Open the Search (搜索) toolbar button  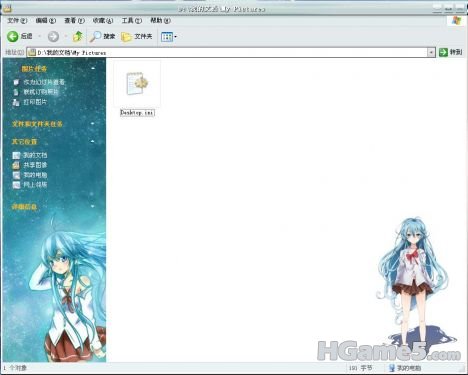pyautogui.click(x=102, y=36)
